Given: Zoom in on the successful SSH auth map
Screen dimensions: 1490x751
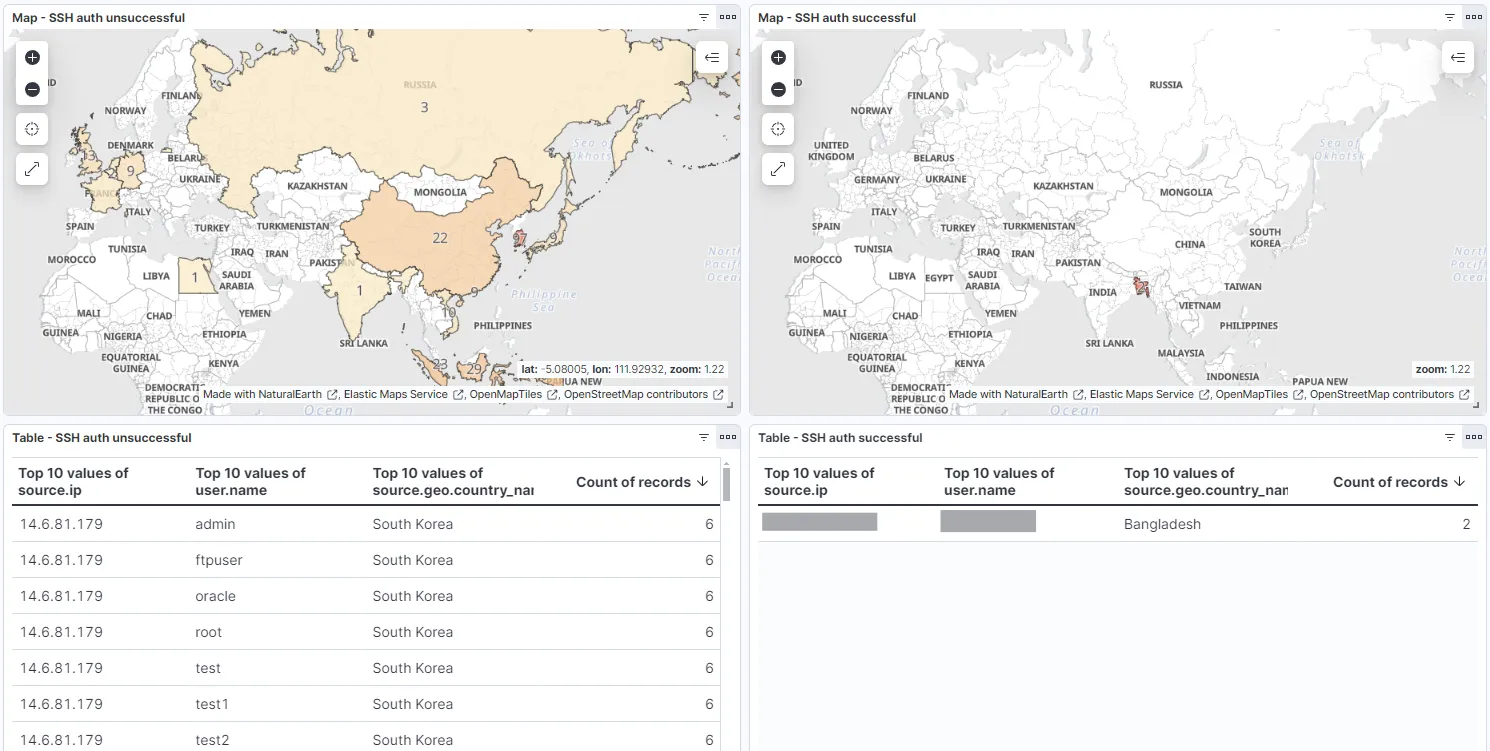Looking at the screenshot, I should click(x=778, y=57).
